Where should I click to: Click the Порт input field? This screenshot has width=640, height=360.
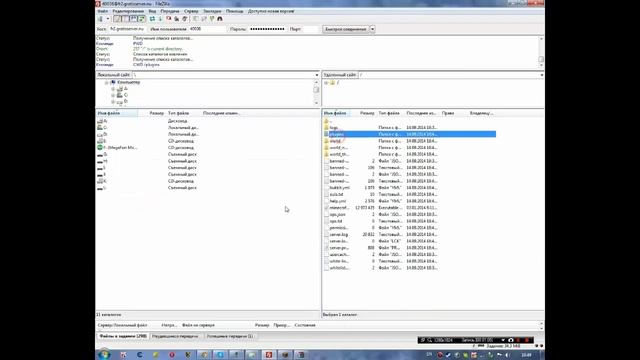point(310,29)
